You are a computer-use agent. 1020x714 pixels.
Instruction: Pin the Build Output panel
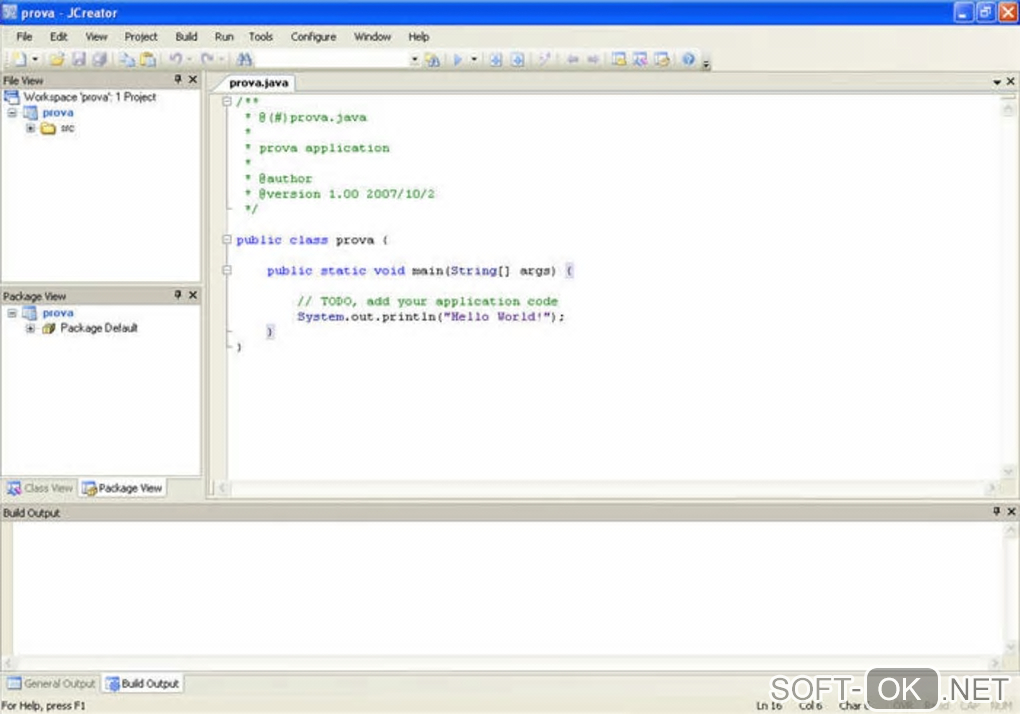click(x=997, y=512)
